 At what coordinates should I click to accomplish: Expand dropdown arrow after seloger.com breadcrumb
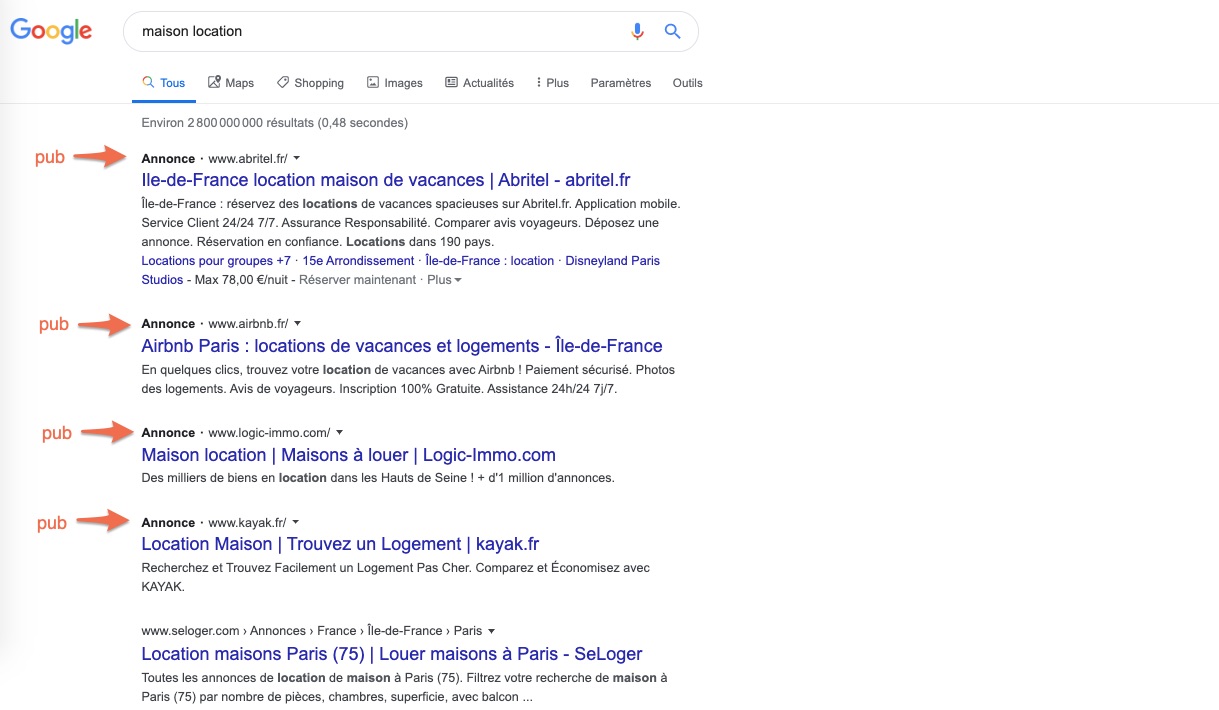[492, 631]
